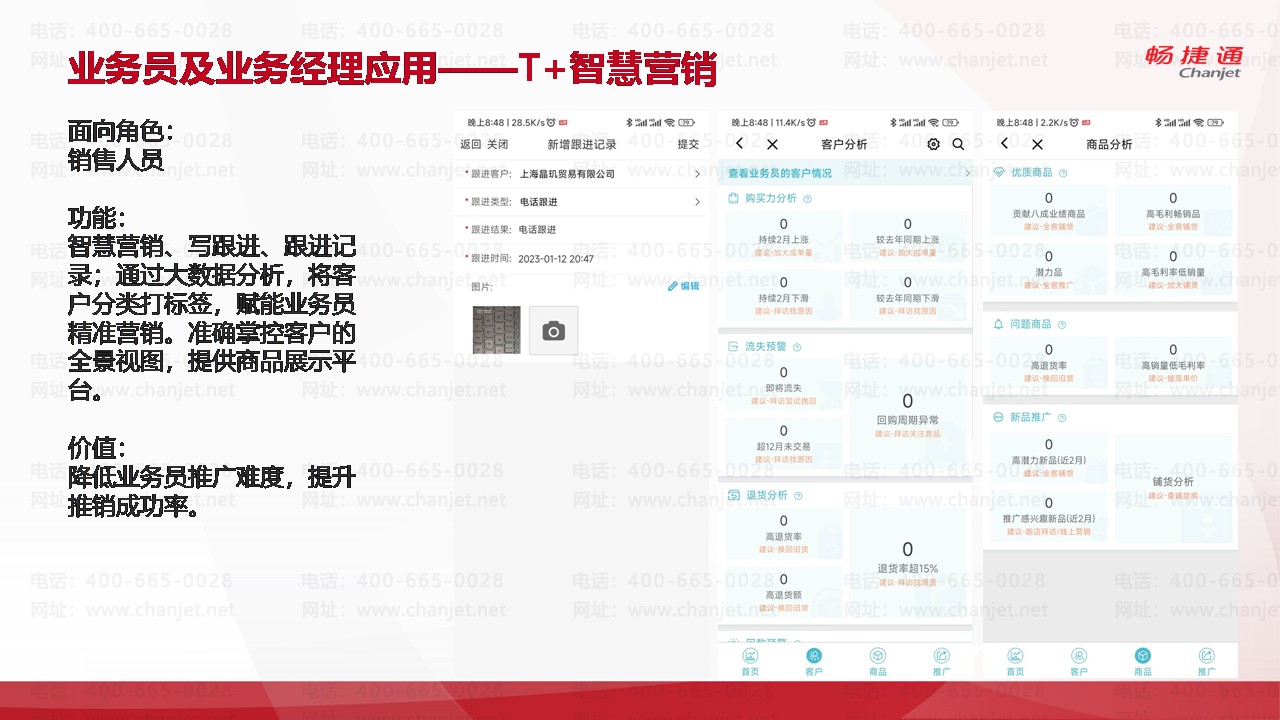Image resolution: width=1280 pixels, height=720 pixels.
Task: Click help icon beside 流失预警
Action: coord(797,347)
